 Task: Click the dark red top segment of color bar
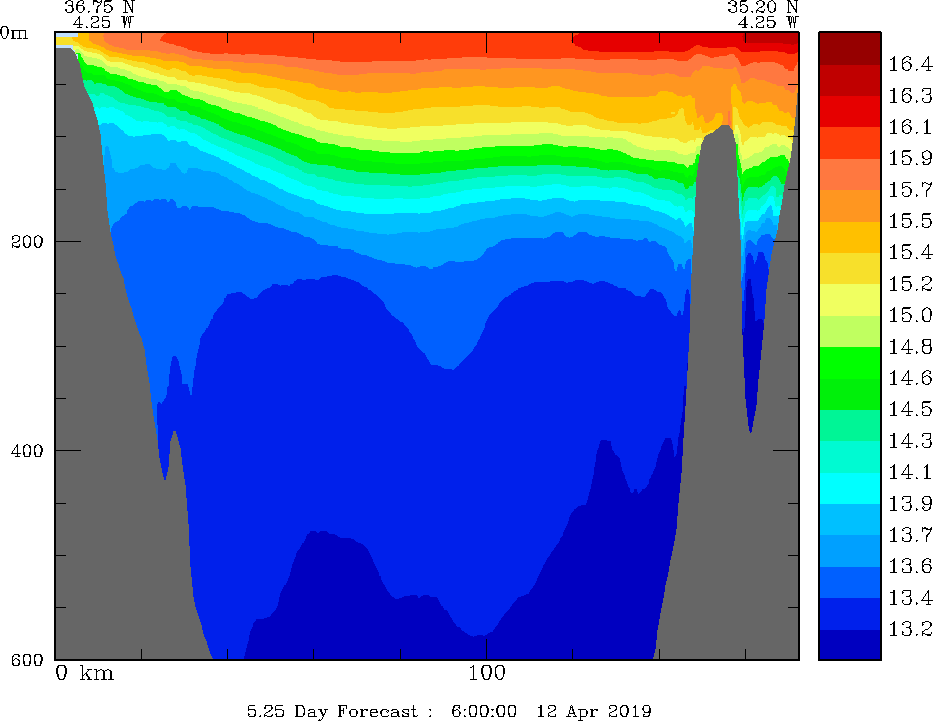850,49
